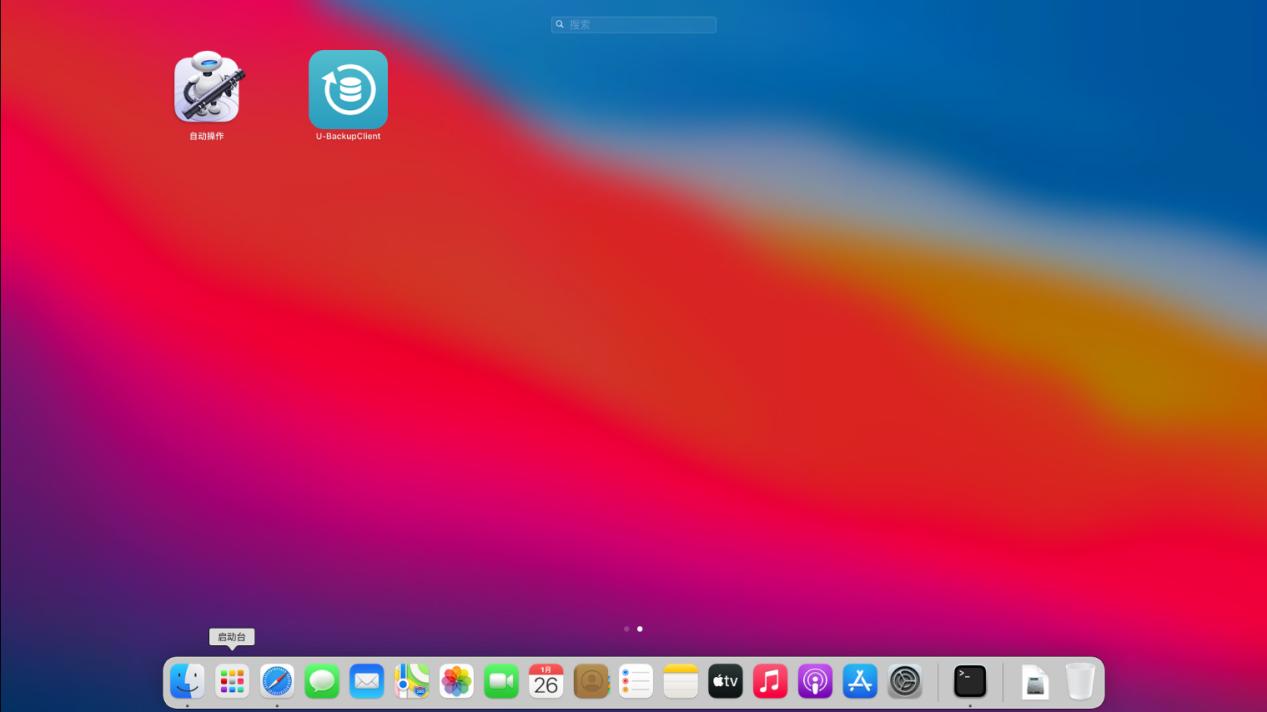The image size is (1267, 712).
Task: Open the Maps app
Action: click(x=411, y=681)
